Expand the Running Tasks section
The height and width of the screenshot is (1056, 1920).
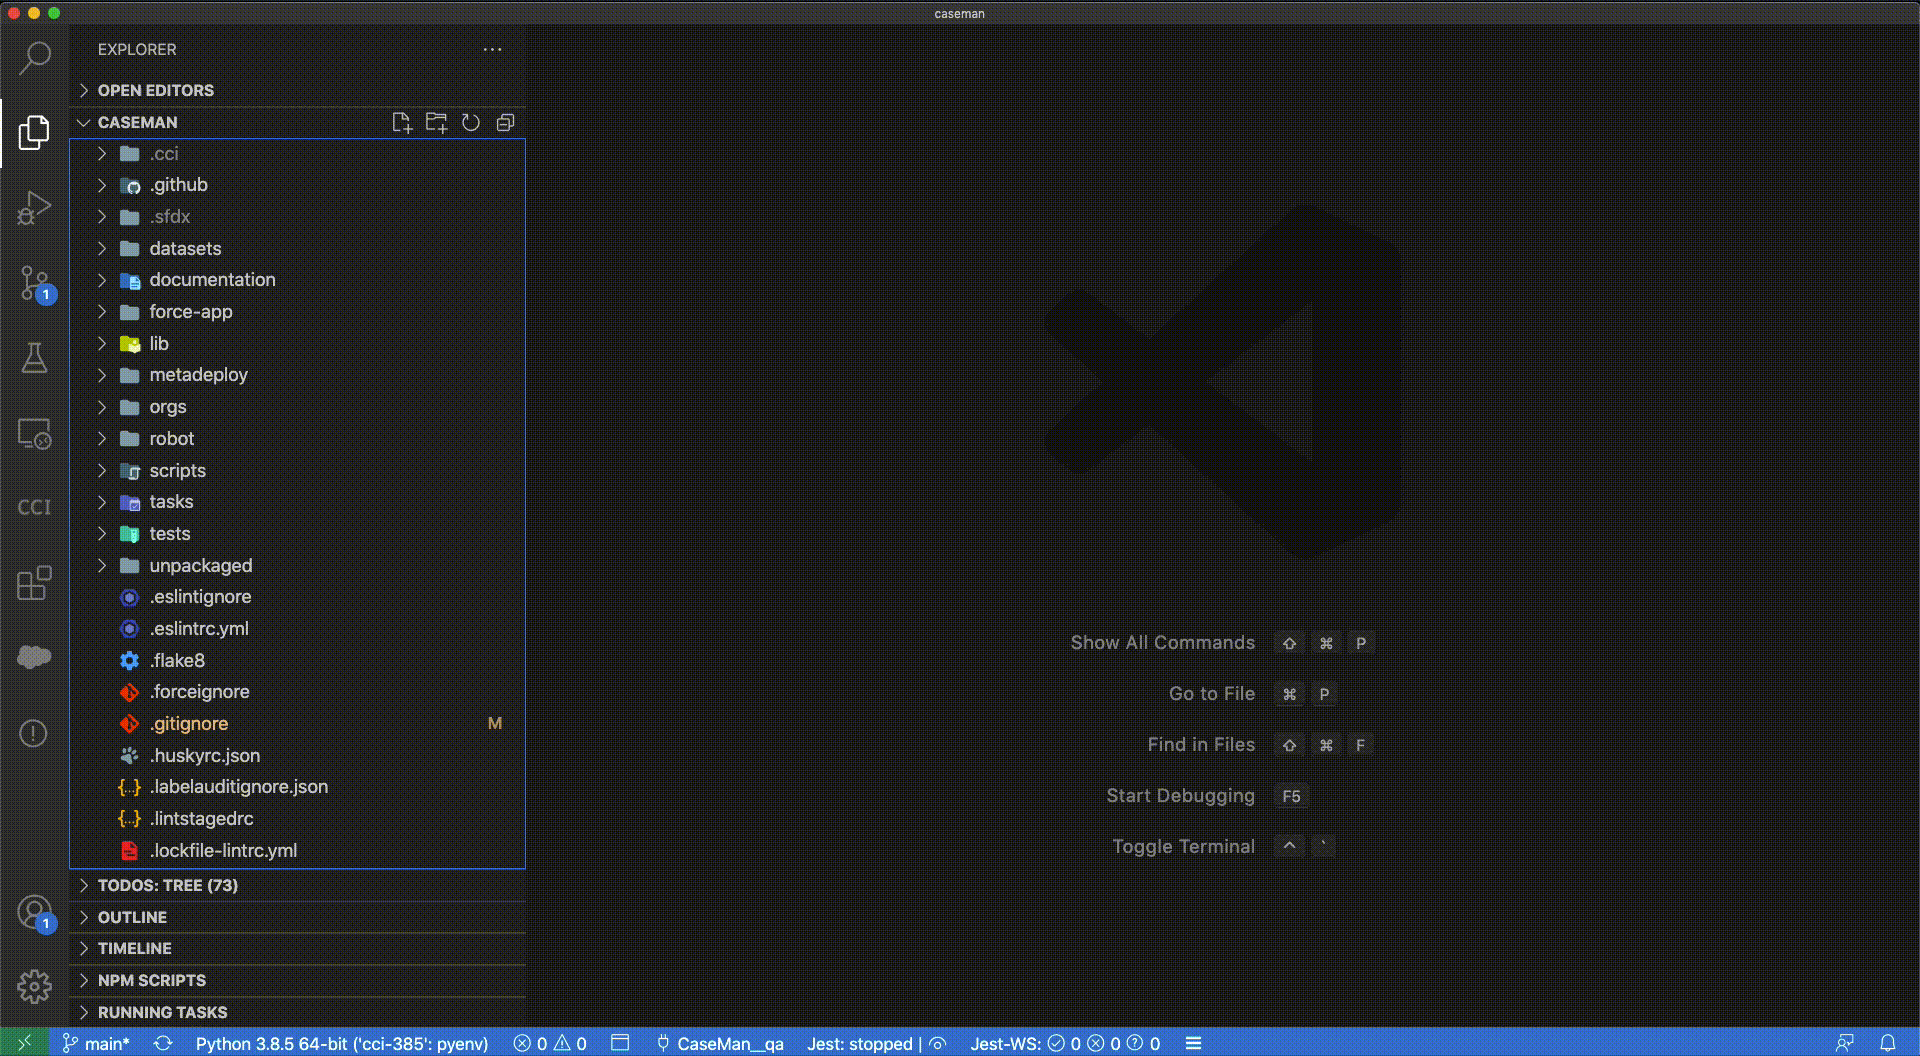(298, 1012)
